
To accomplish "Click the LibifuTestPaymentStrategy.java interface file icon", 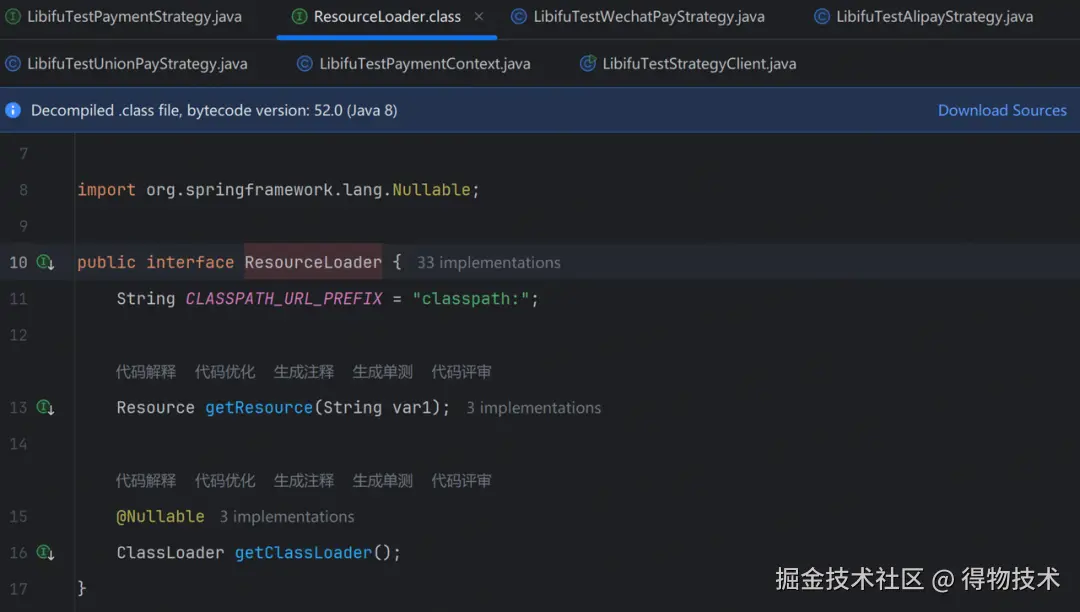I will [13, 17].
